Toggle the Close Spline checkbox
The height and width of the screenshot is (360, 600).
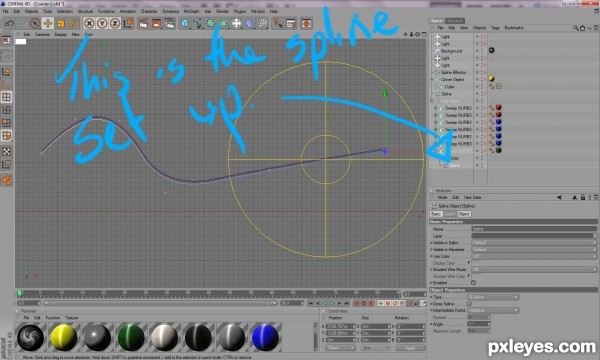tap(469, 304)
